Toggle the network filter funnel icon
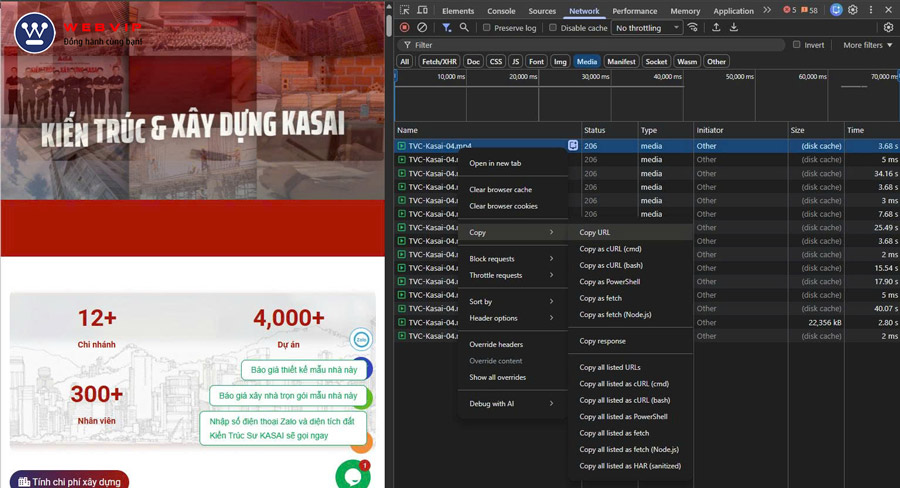Screen dimensions: 900x488 click(x=447, y=27)
